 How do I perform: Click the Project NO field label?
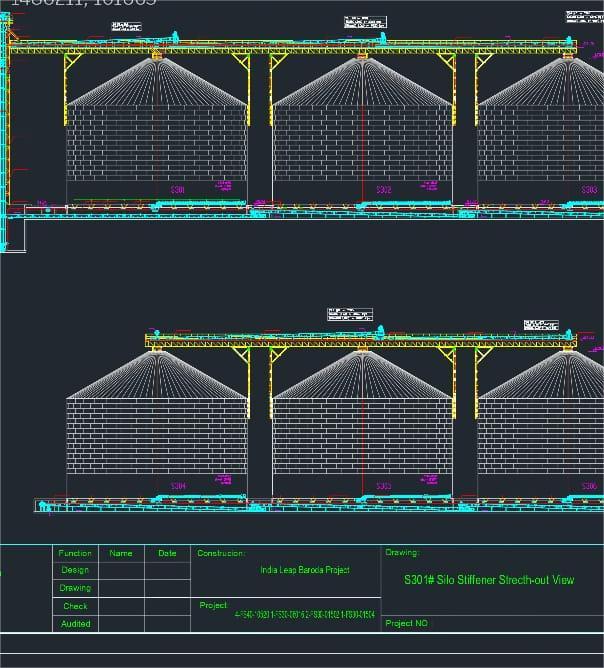(406, 623)
